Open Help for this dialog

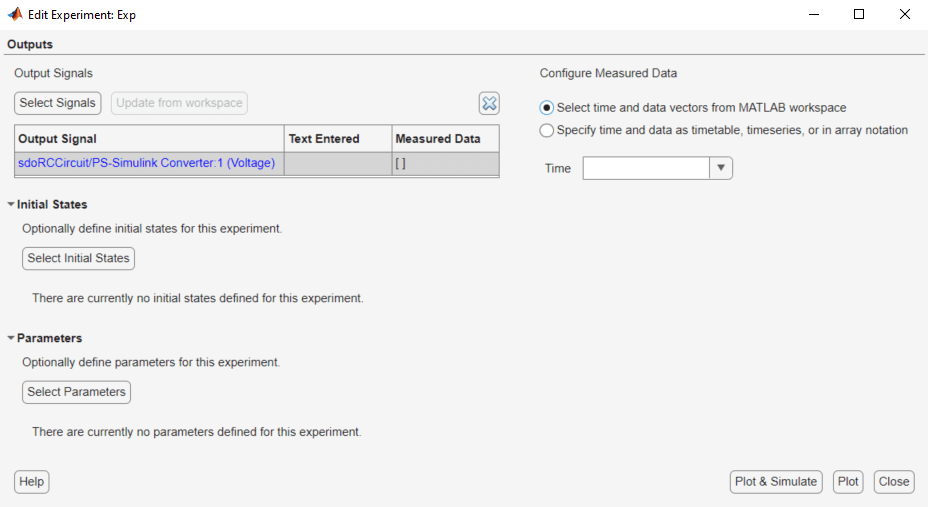[x=31, y=482]
